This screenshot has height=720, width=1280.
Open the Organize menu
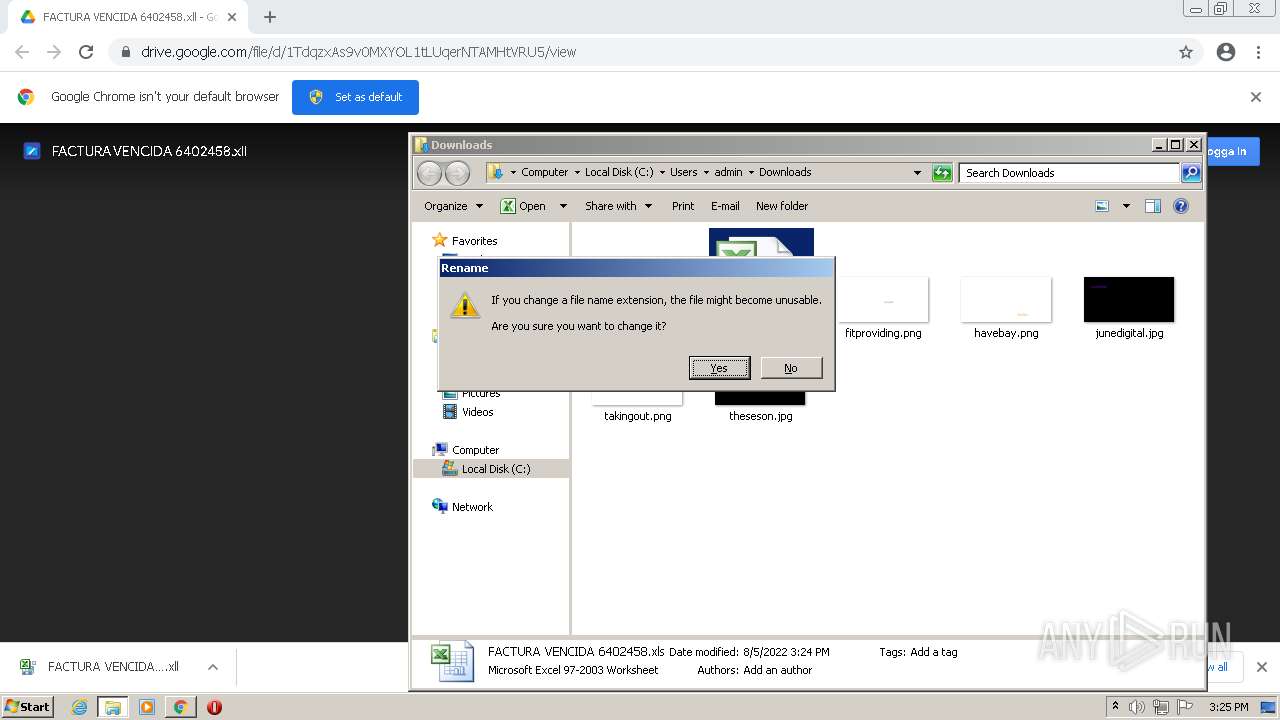[453, 206]
